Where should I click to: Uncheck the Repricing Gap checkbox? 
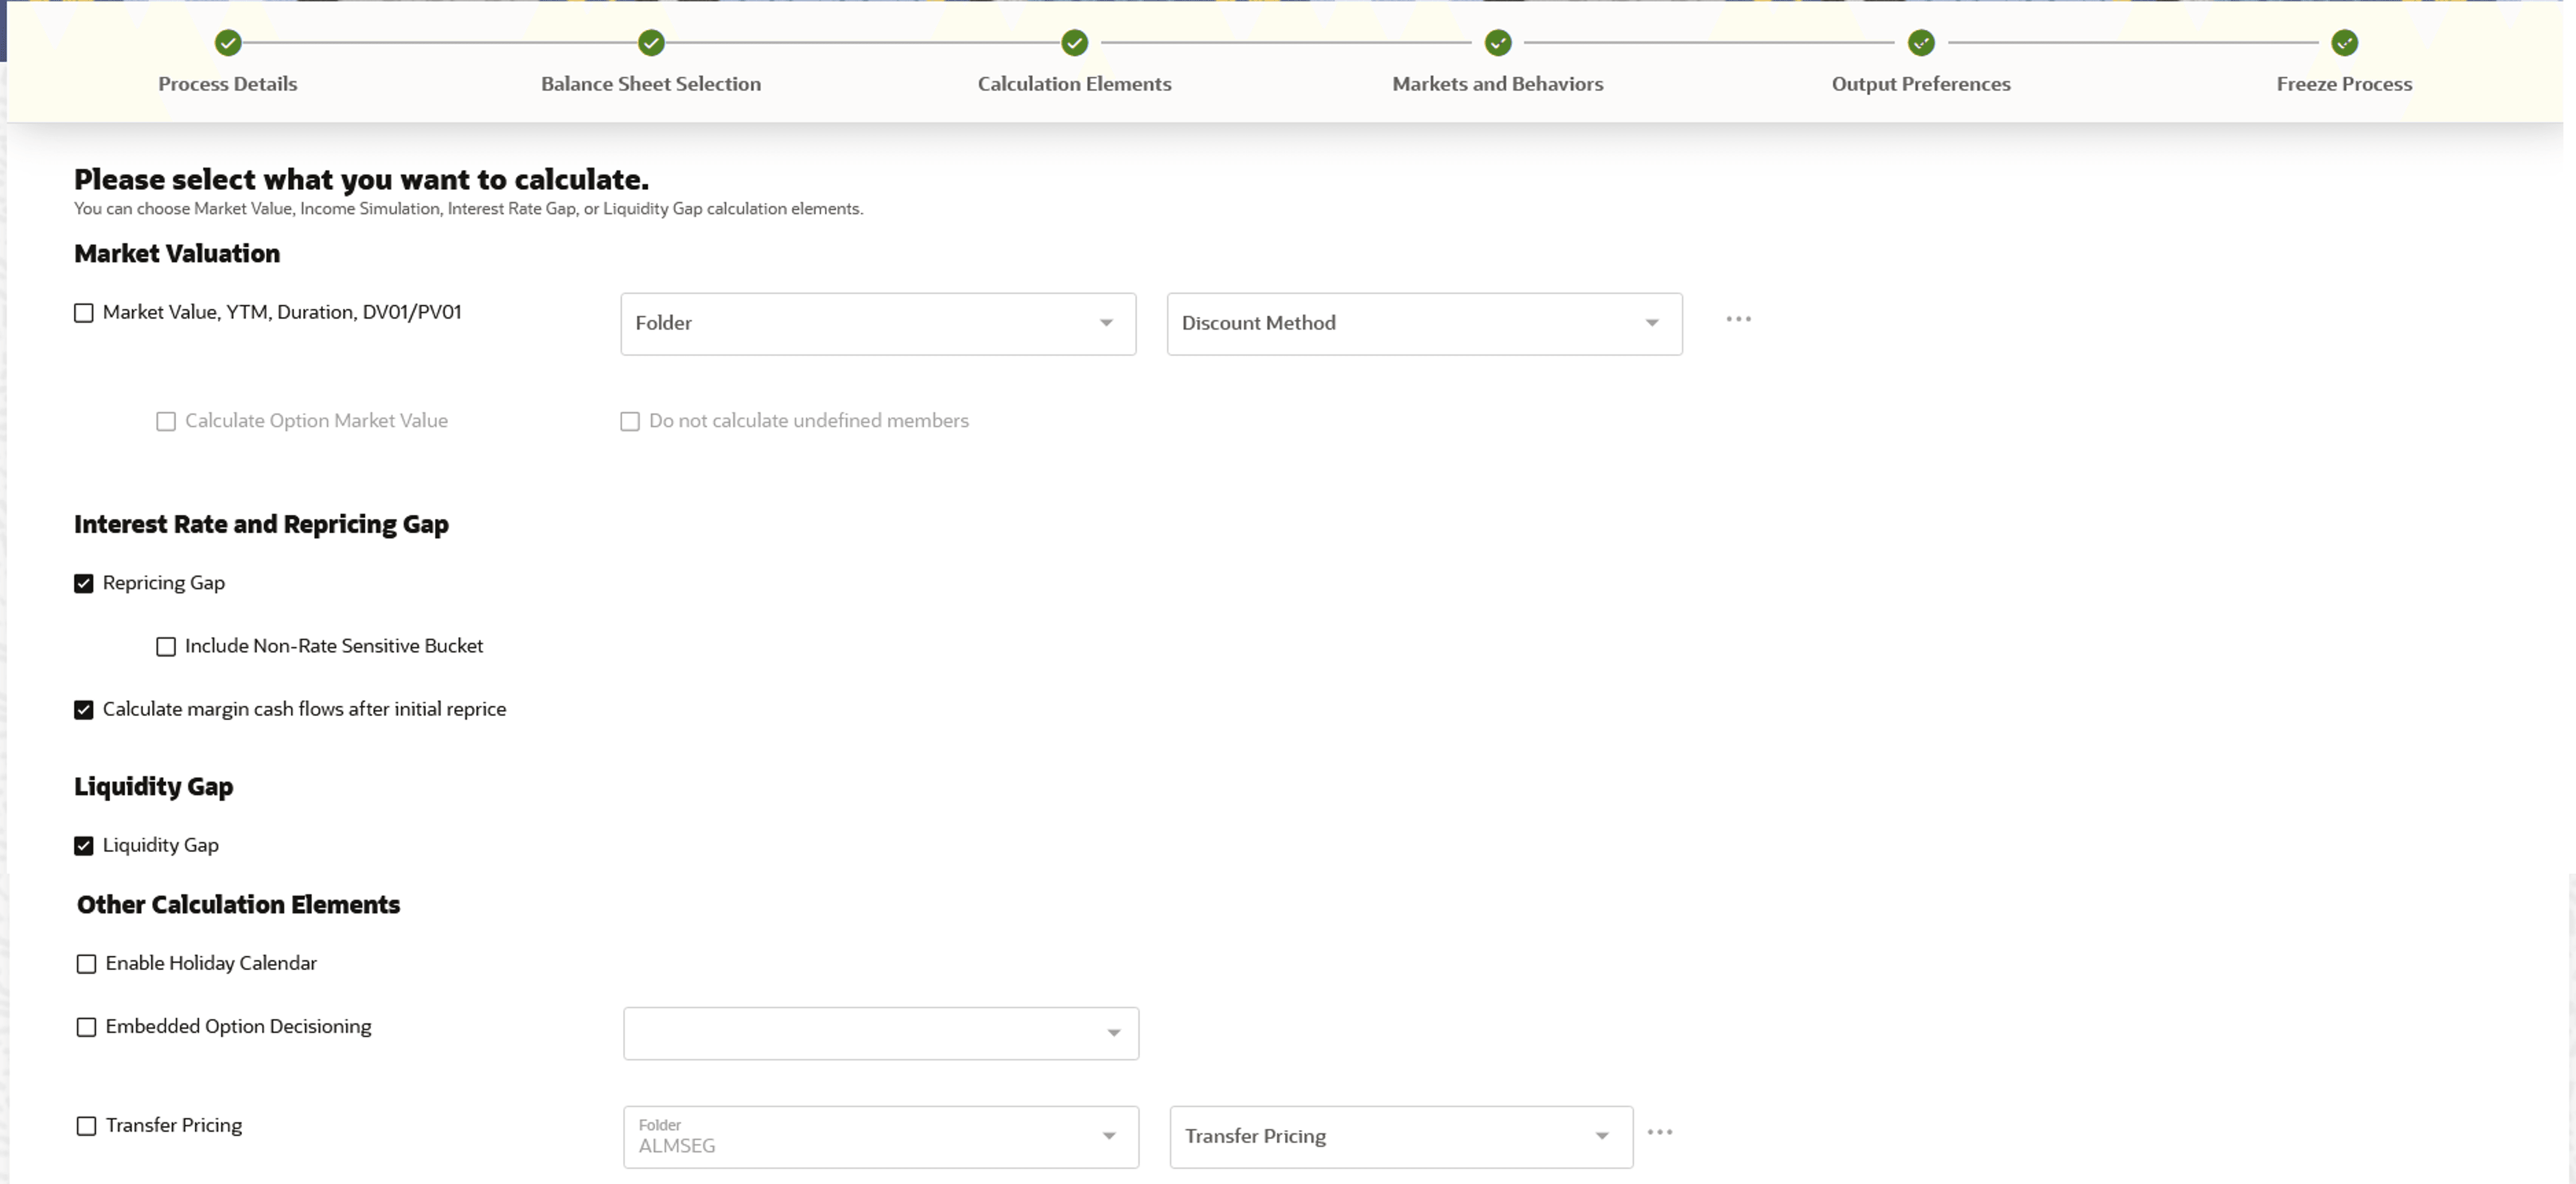coord(84,584)
